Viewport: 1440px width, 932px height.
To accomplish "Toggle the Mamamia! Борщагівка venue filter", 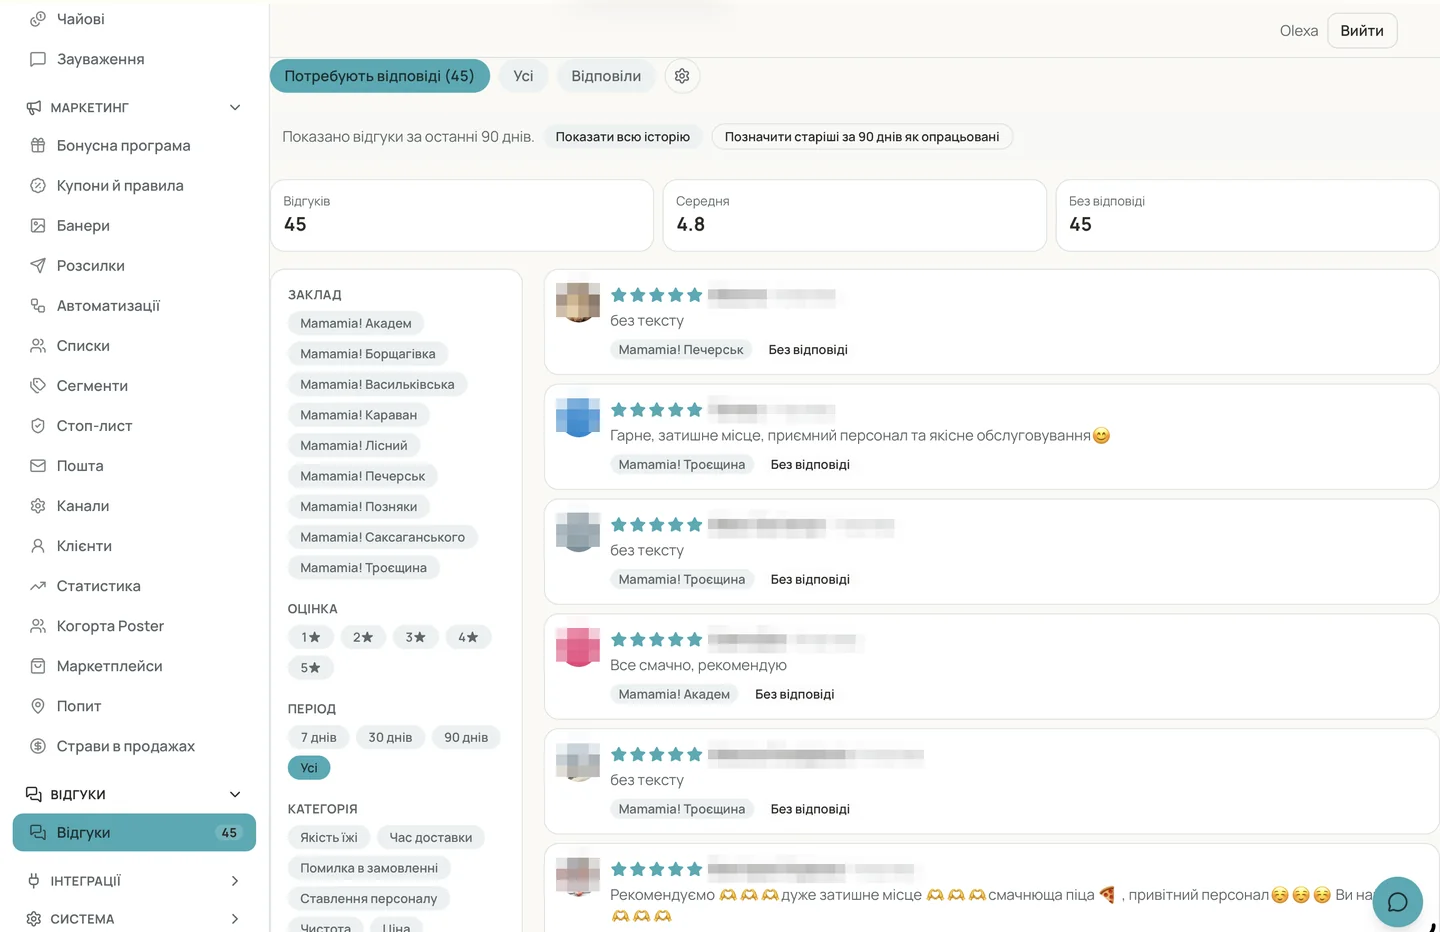I will [x=368, y=353].
